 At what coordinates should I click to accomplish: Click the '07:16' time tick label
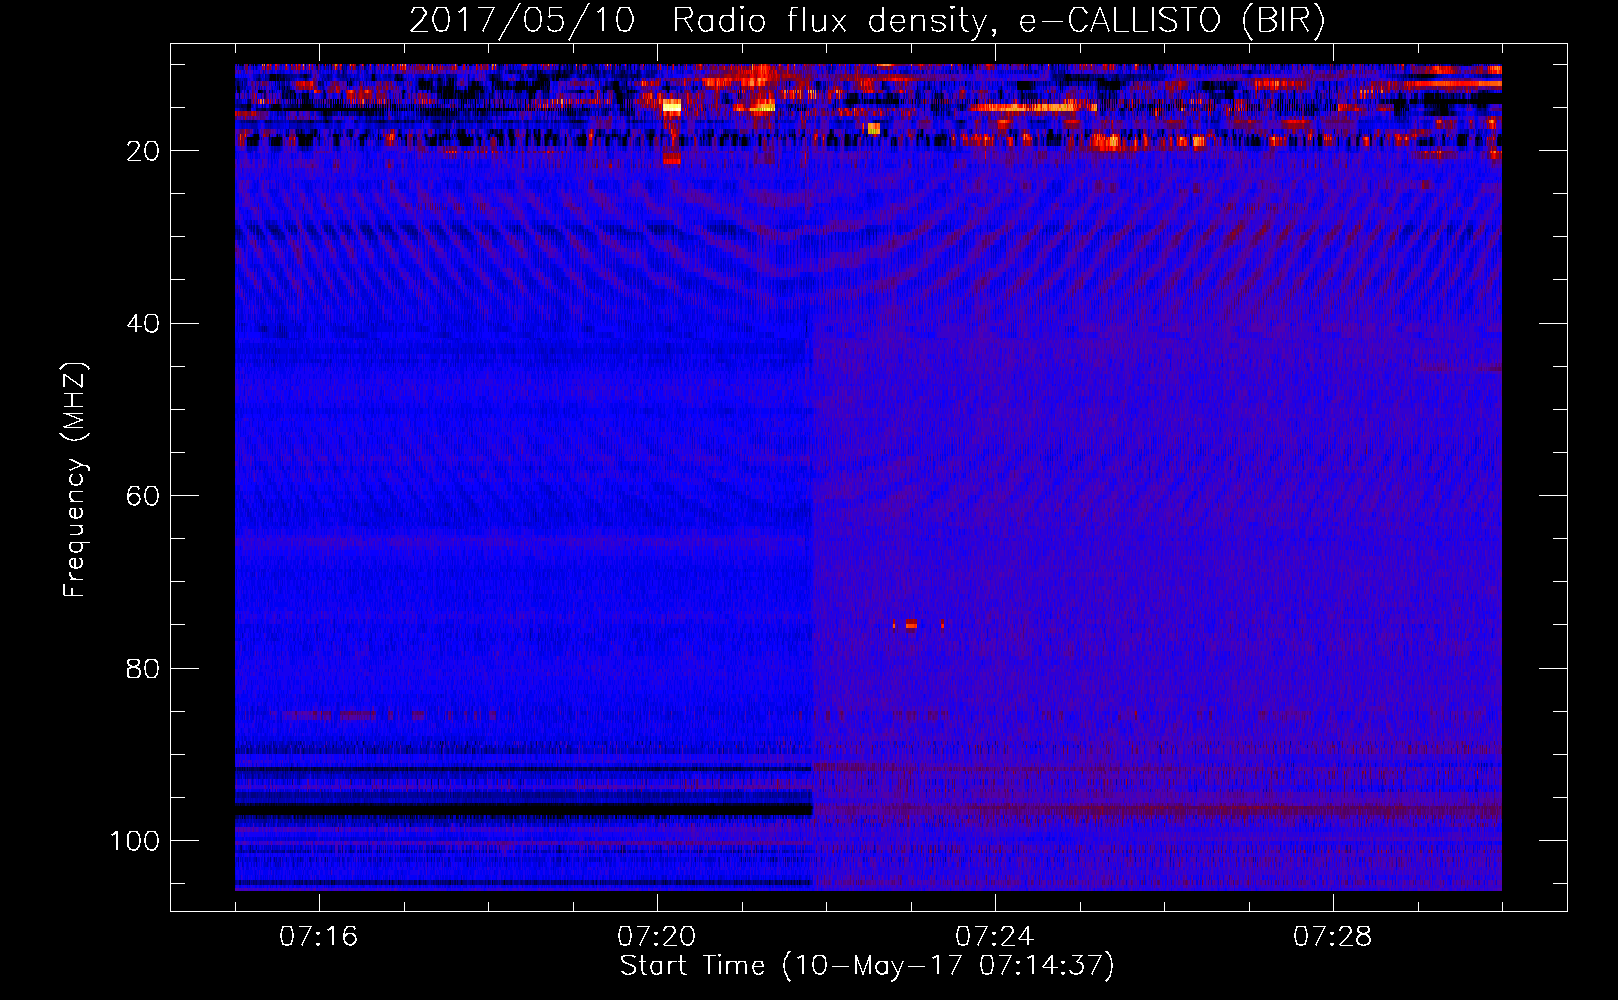tap(318, 937)
